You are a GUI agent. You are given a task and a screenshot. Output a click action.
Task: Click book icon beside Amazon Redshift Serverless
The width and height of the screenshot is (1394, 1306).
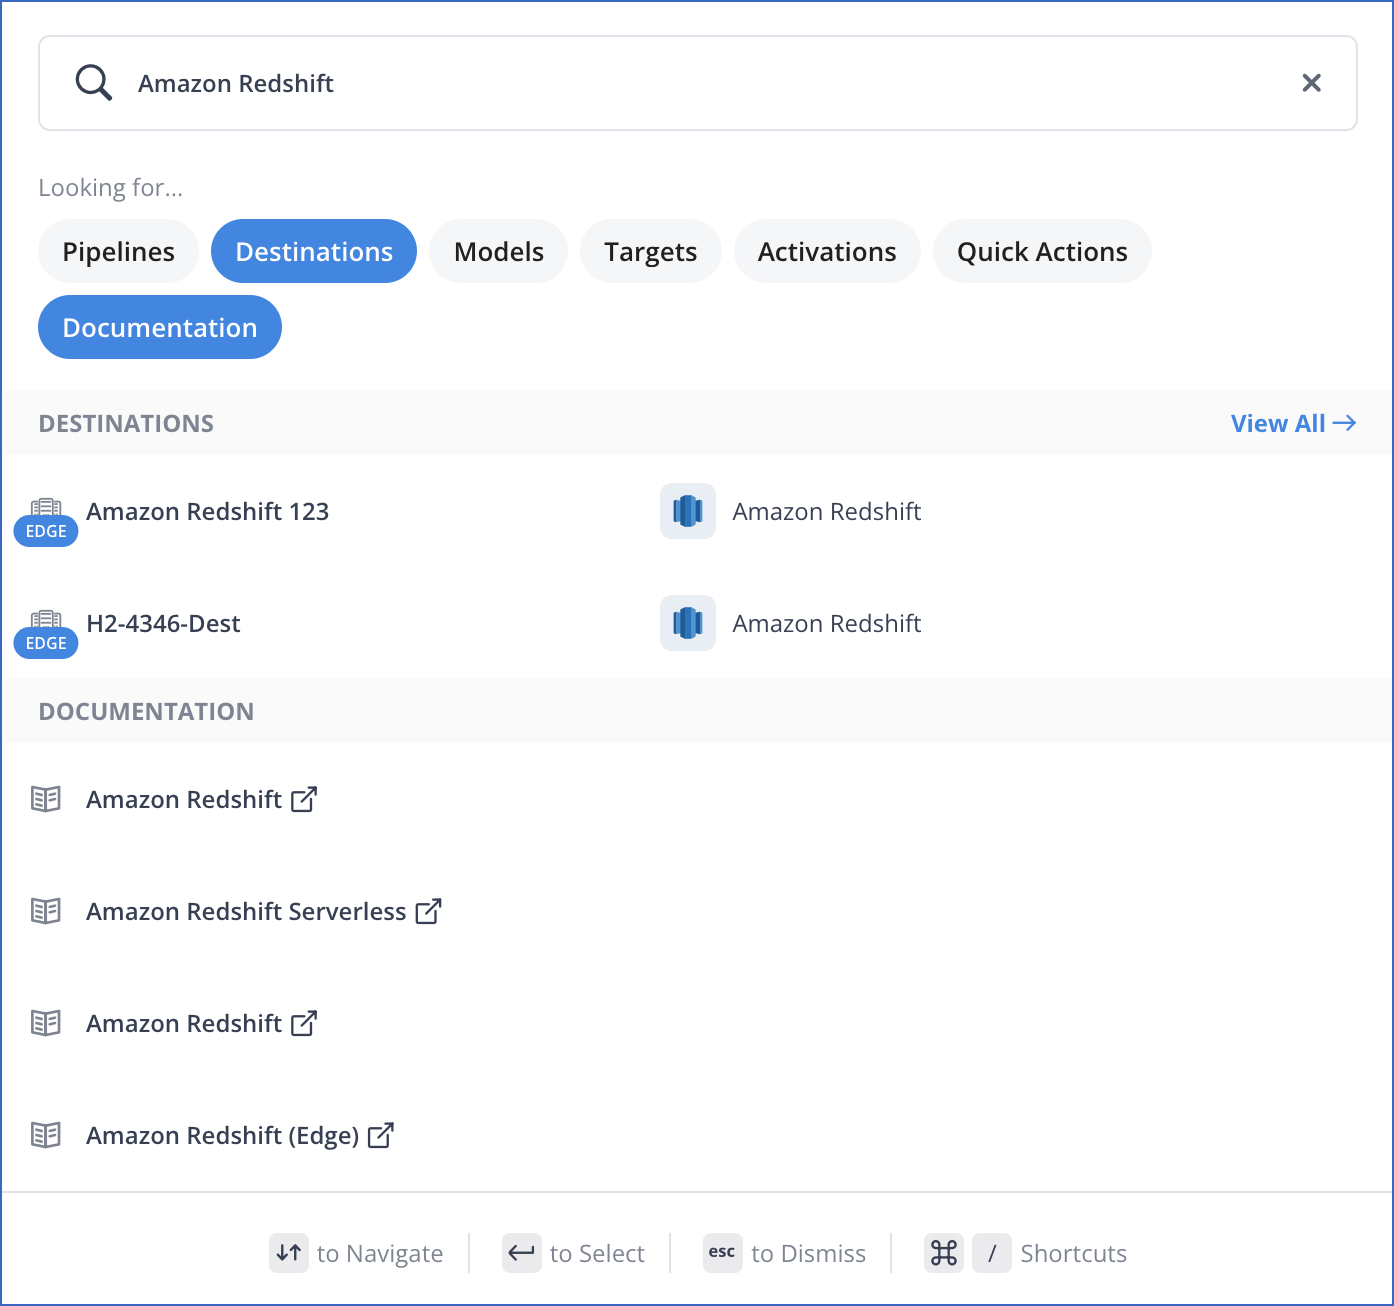point(46,911)
